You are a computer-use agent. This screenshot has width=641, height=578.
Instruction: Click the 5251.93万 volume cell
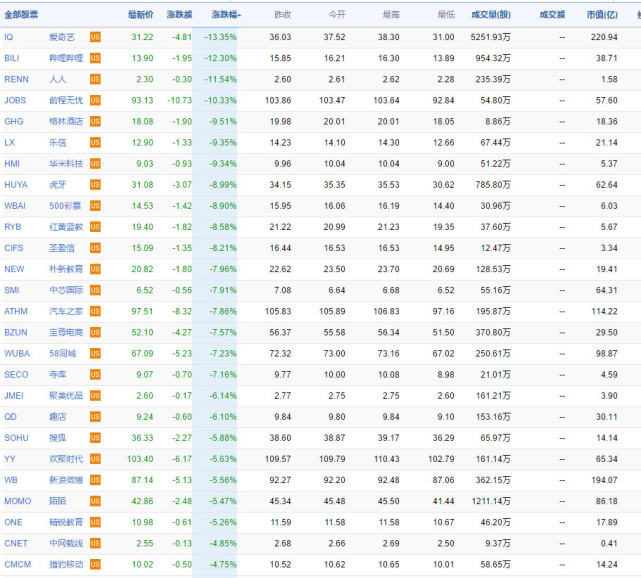491,37
